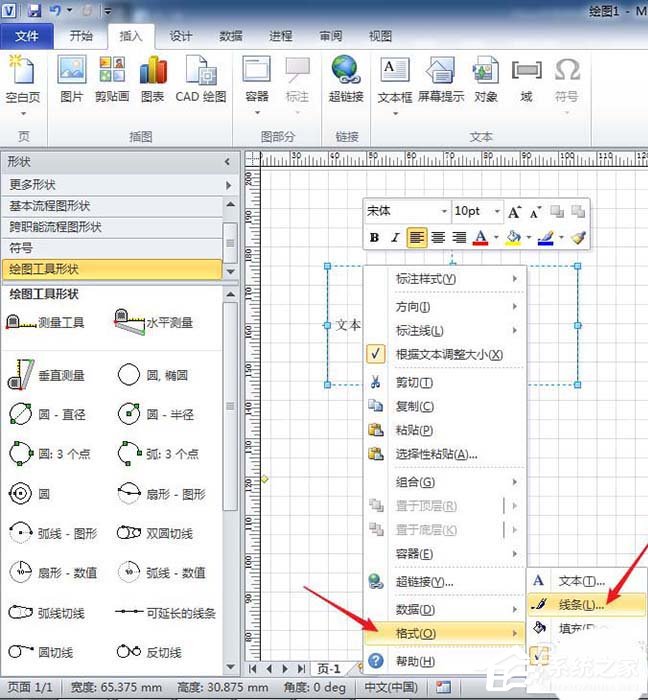Open the 文件 tab

point(27,36)
